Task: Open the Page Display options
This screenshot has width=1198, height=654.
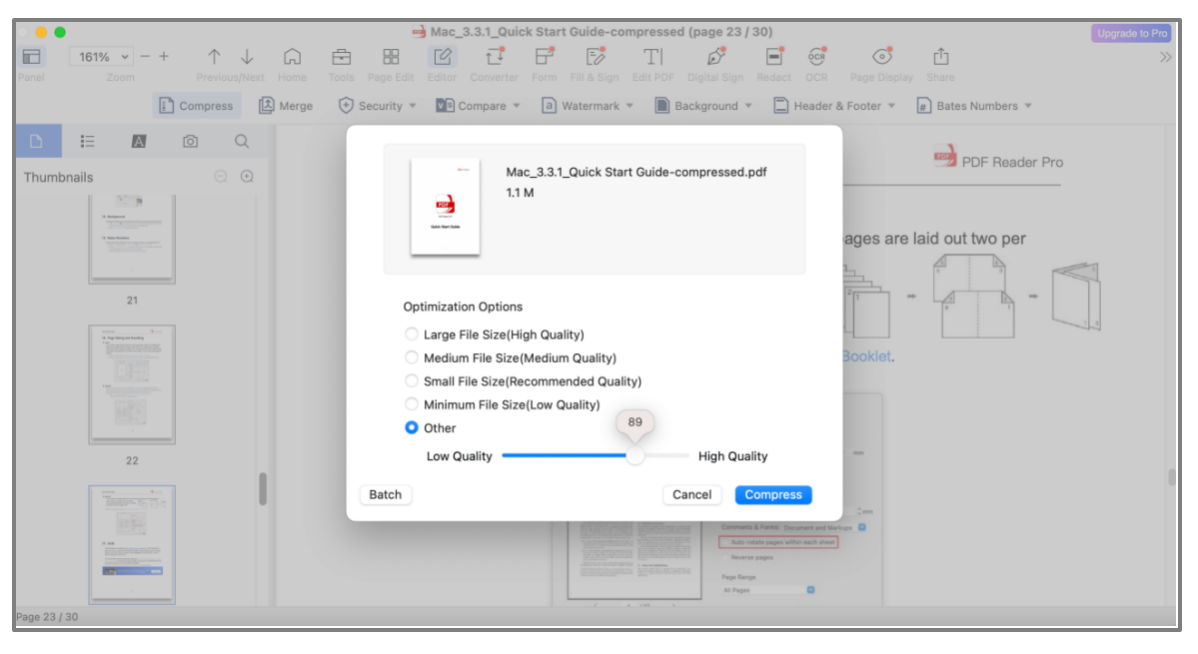Action: click(882, 57)
